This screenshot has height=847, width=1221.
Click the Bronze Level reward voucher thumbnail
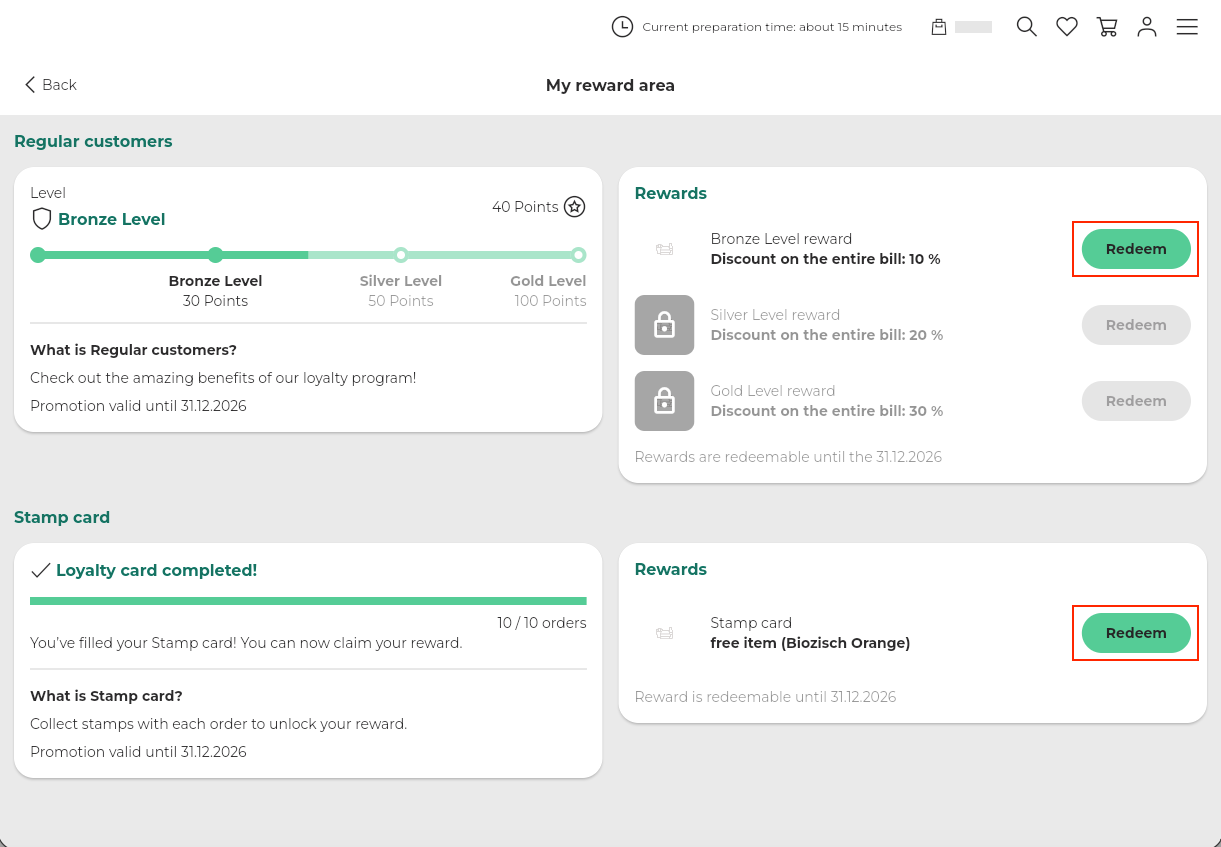664,249
